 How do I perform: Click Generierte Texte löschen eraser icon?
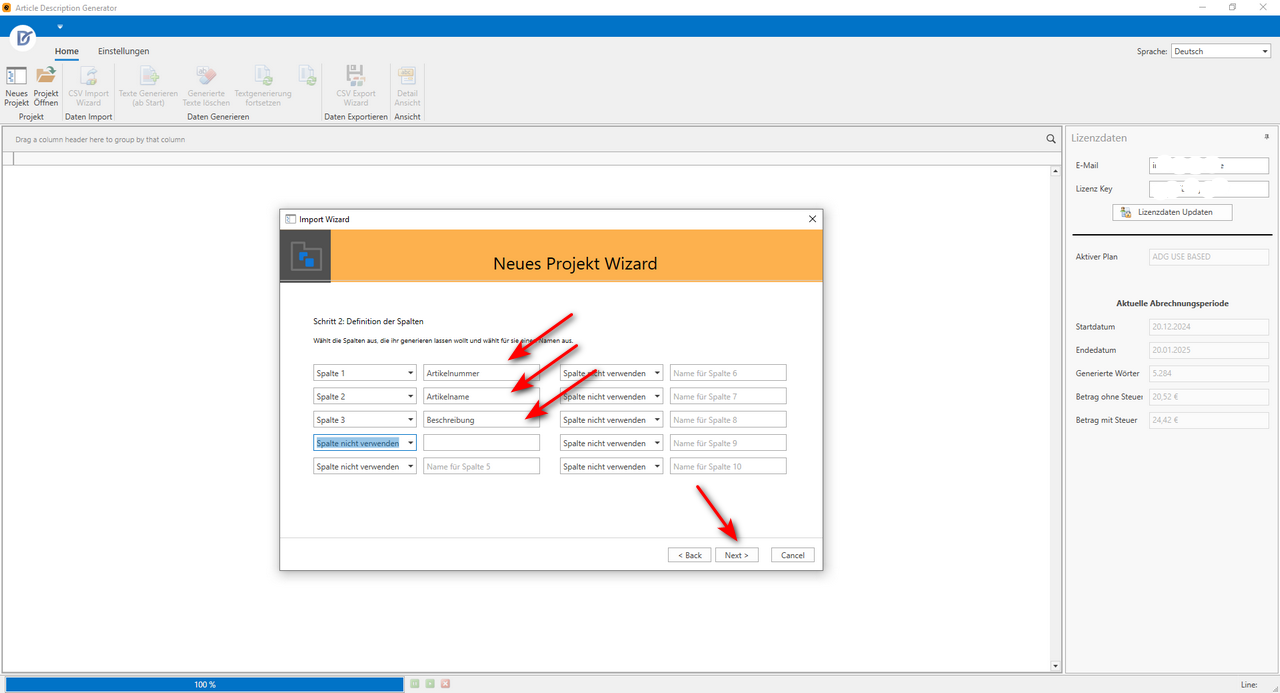click(x=206, y=76)
